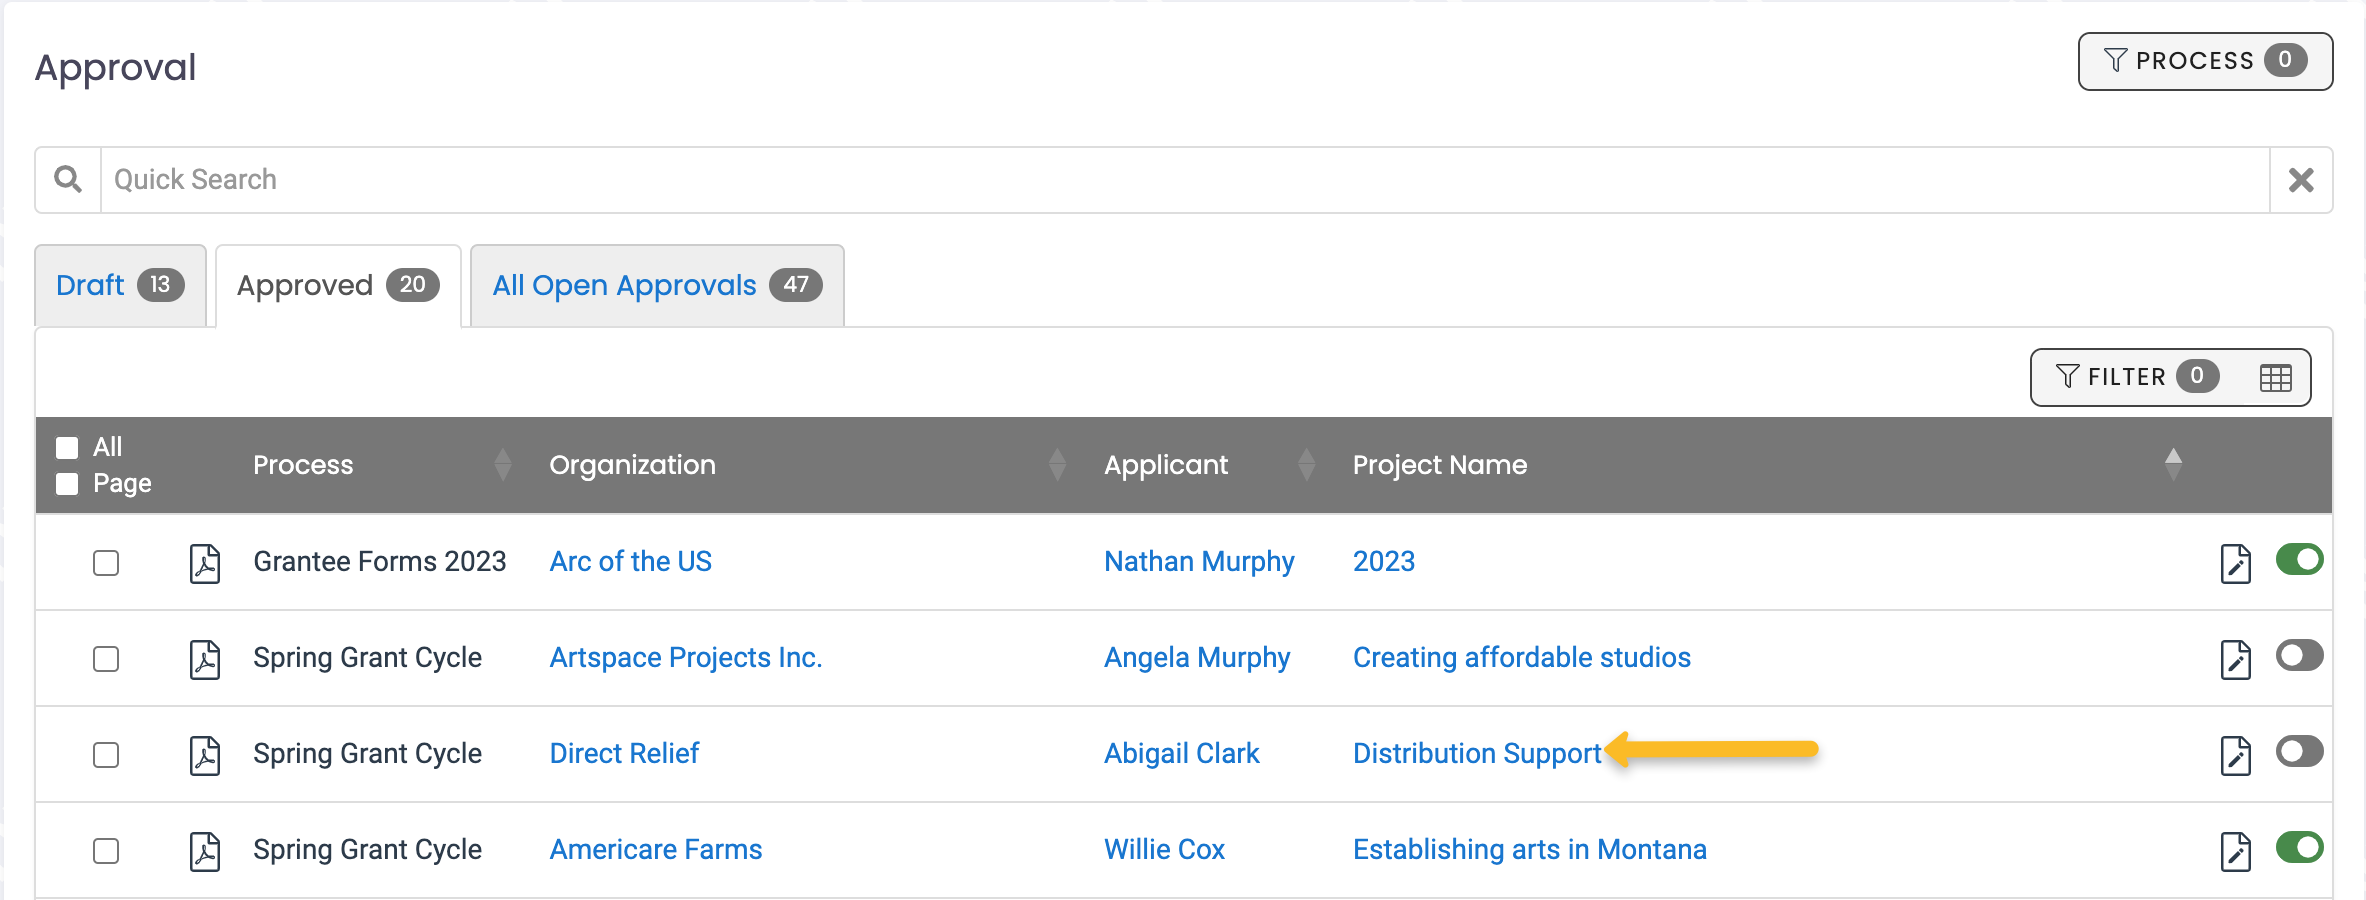The image size is (2366, 900).
Task: Sort the table by Applicant column
Action: (1308, 464)
